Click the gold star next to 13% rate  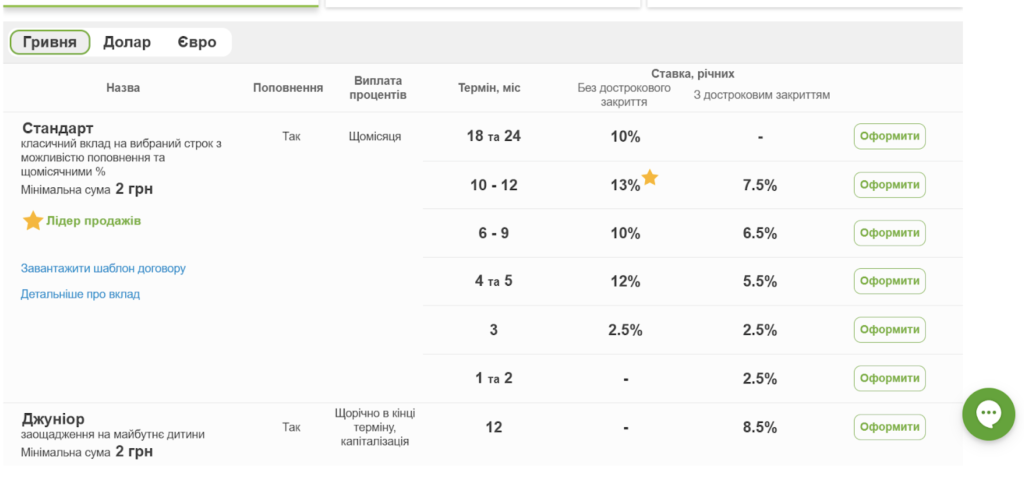650,177
